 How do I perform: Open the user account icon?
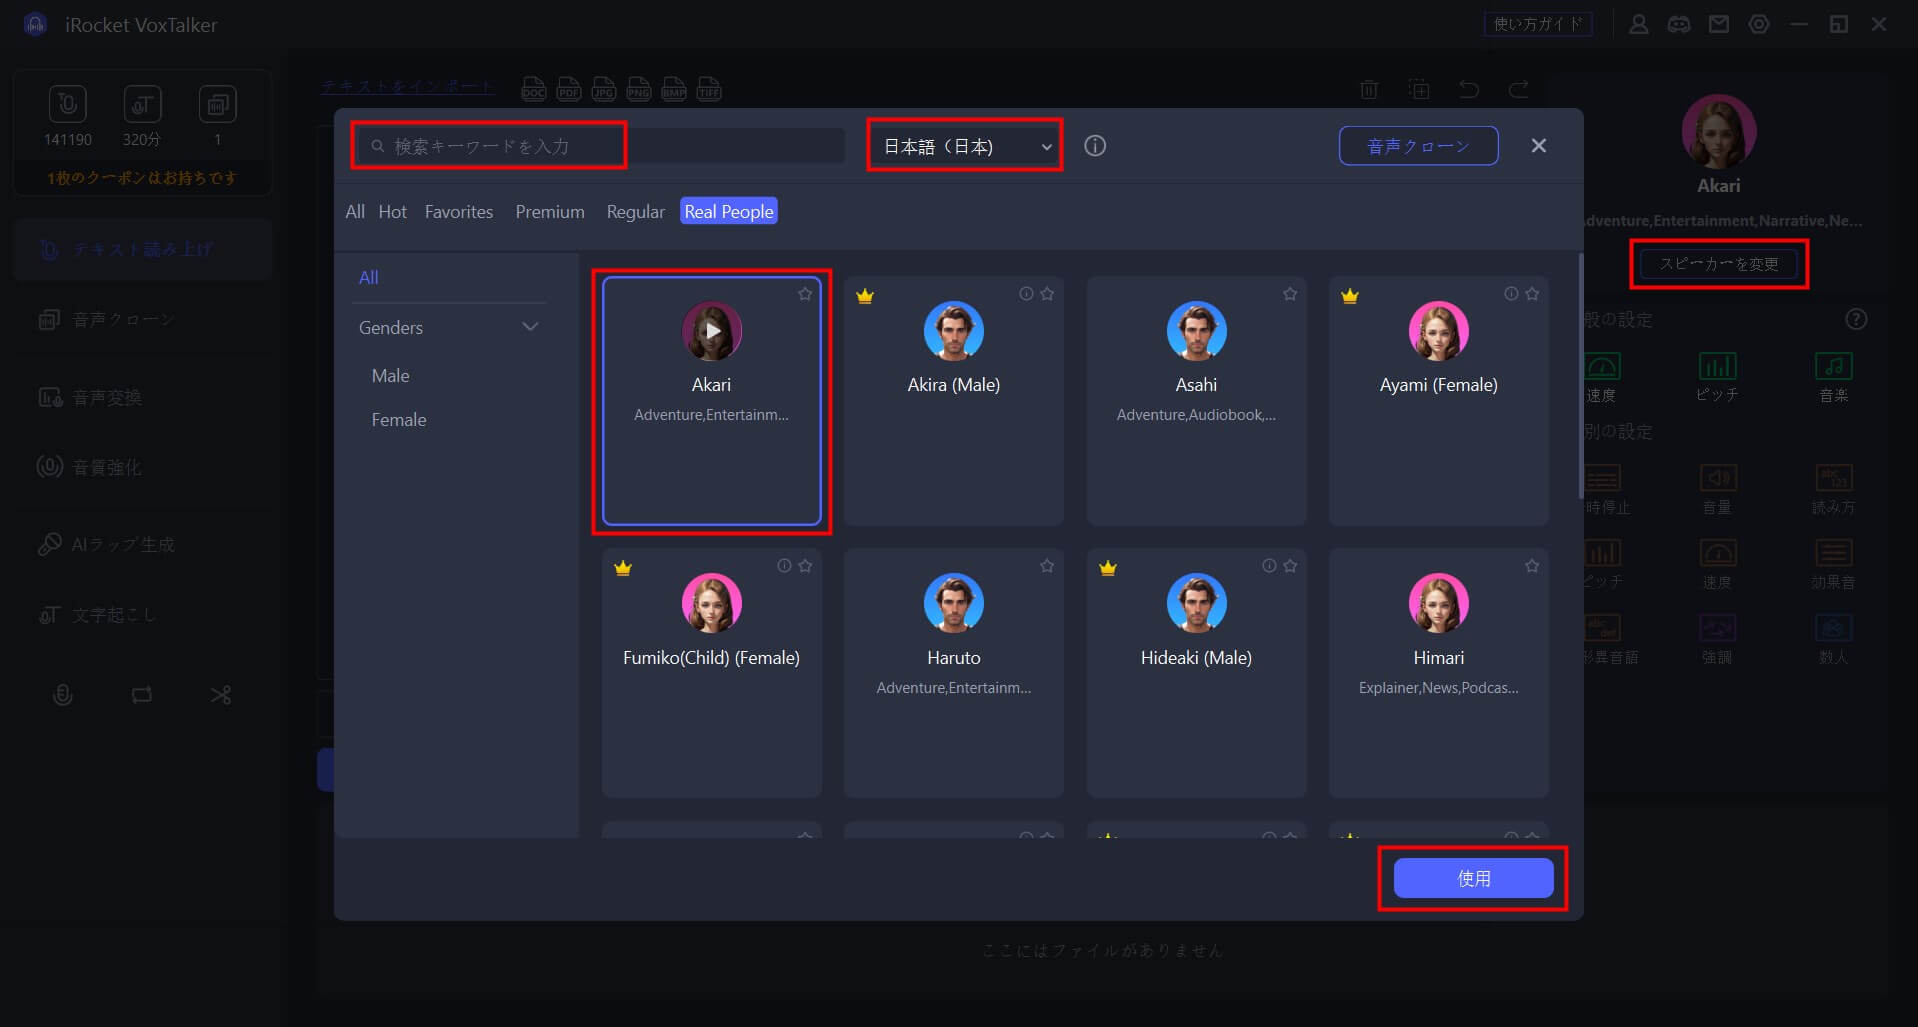1639,24
